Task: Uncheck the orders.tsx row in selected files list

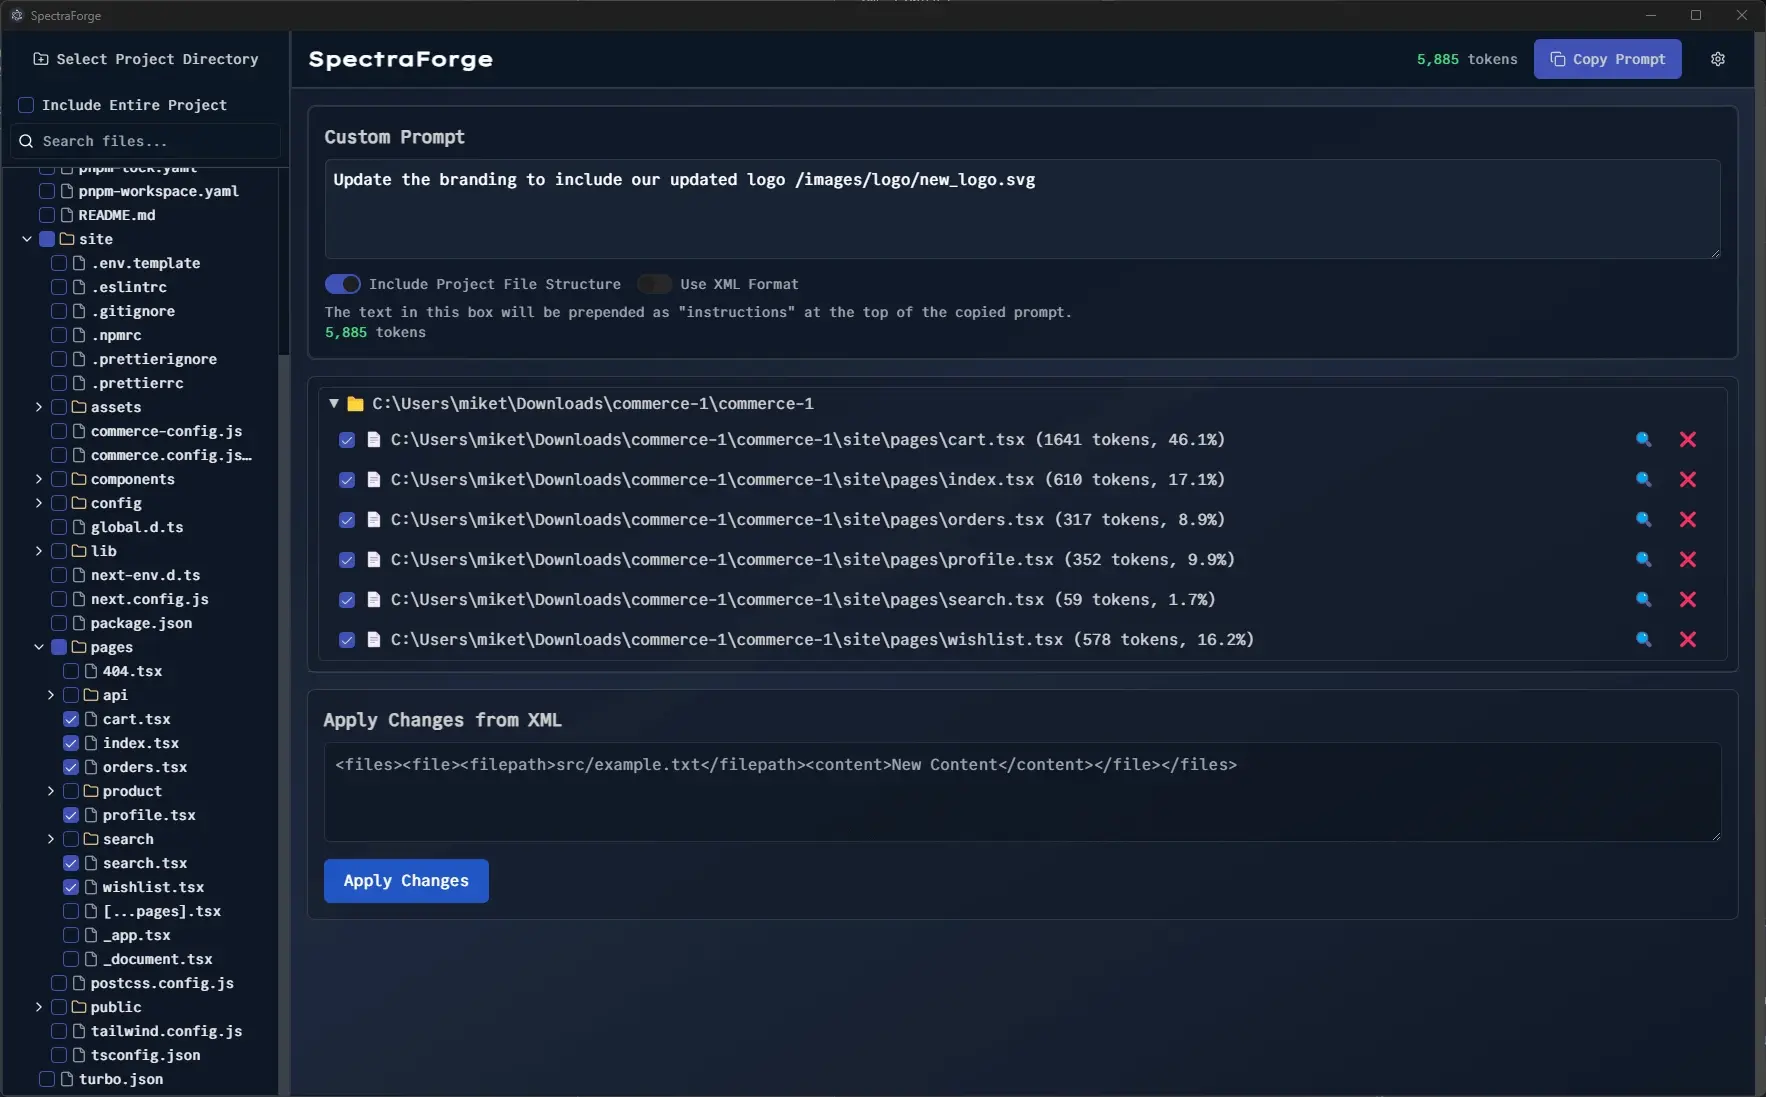Action: click(x=347, y=519)
